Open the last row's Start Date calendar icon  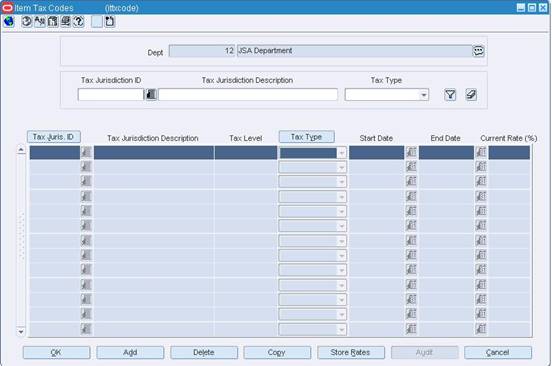(x=411, y=329)
